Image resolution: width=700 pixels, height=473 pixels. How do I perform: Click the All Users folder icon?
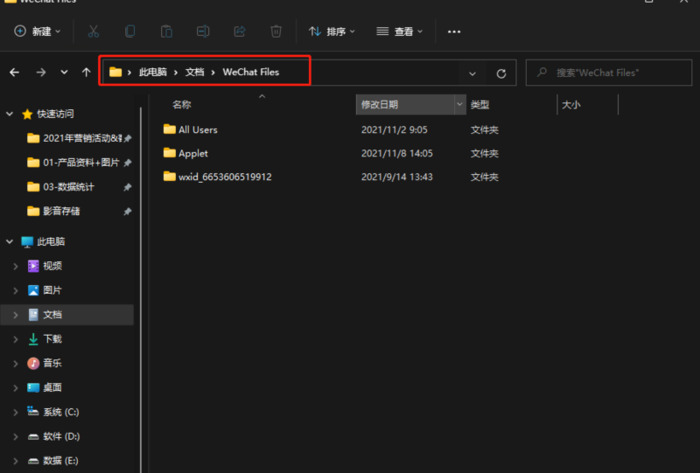tap(170, 129)
